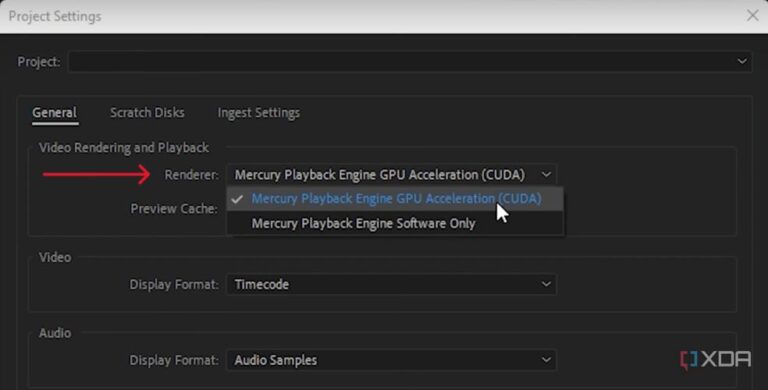Viewport: 768px width, 390px height.
Task: Open the Project name dropdown field
Action: [x=410, y=62]
